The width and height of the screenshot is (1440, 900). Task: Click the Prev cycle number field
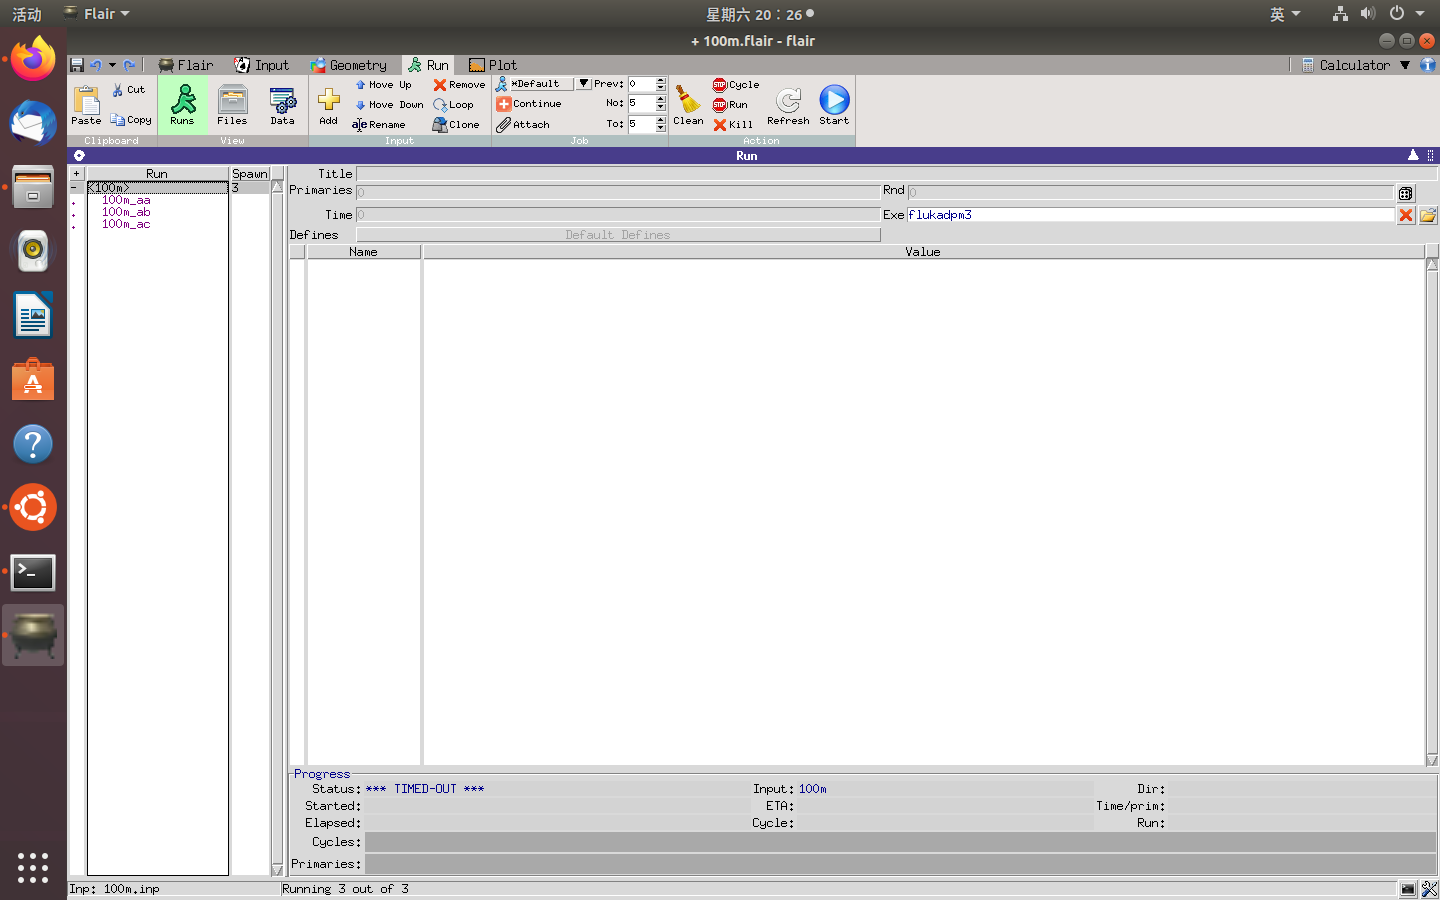pyautogui.click(x=641, y=84)
